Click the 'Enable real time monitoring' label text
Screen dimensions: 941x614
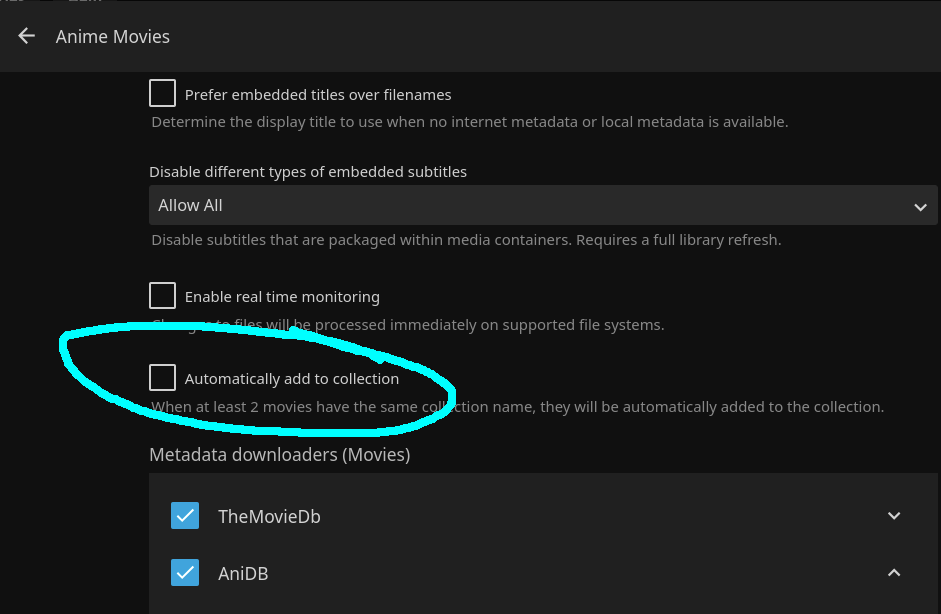[282, 297]
